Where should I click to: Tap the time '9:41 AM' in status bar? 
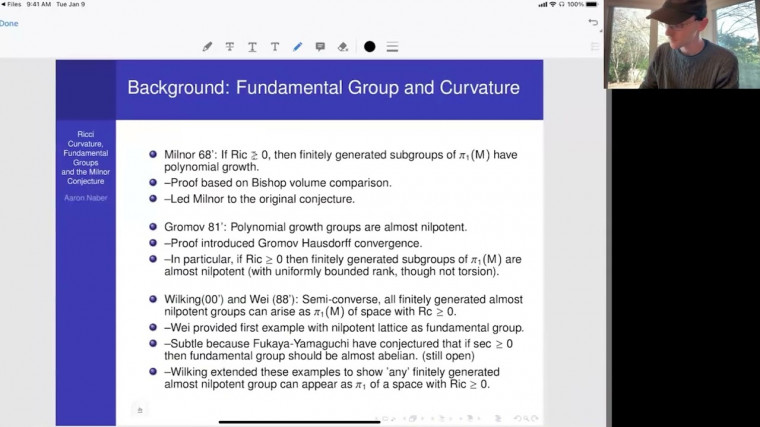[38, 4]
